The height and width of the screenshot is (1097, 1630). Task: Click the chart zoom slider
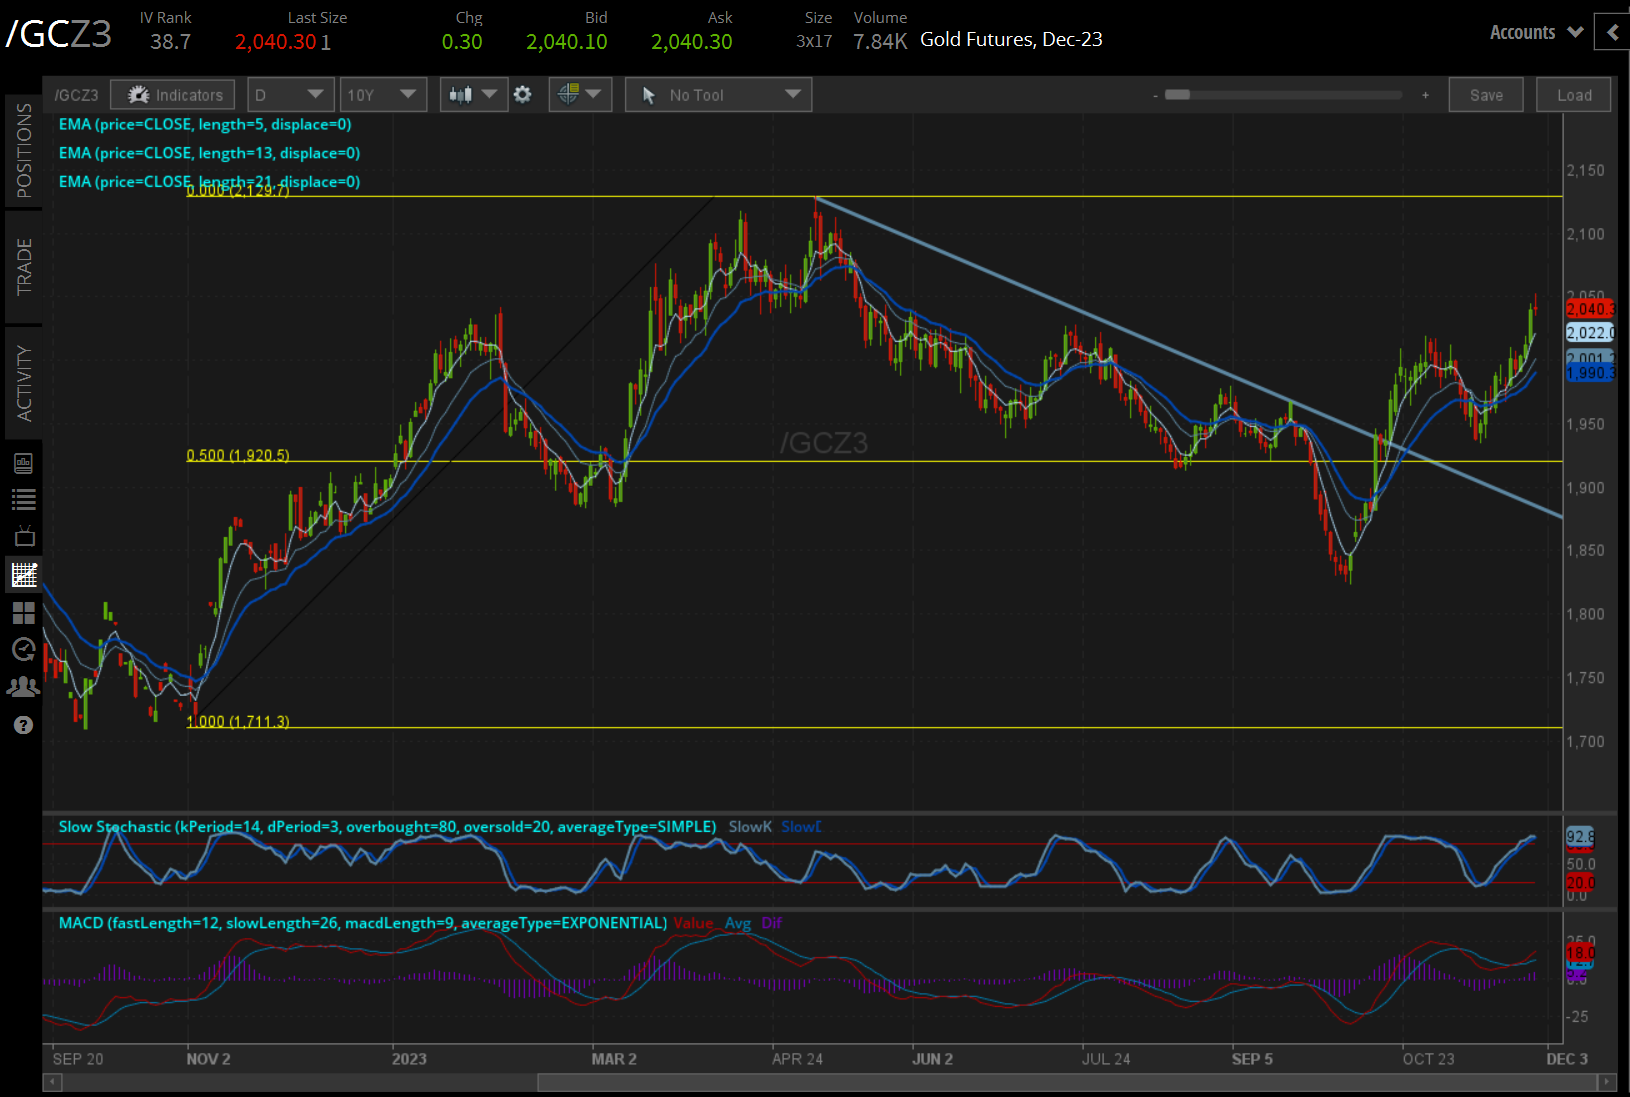(x=1178, y=95)
